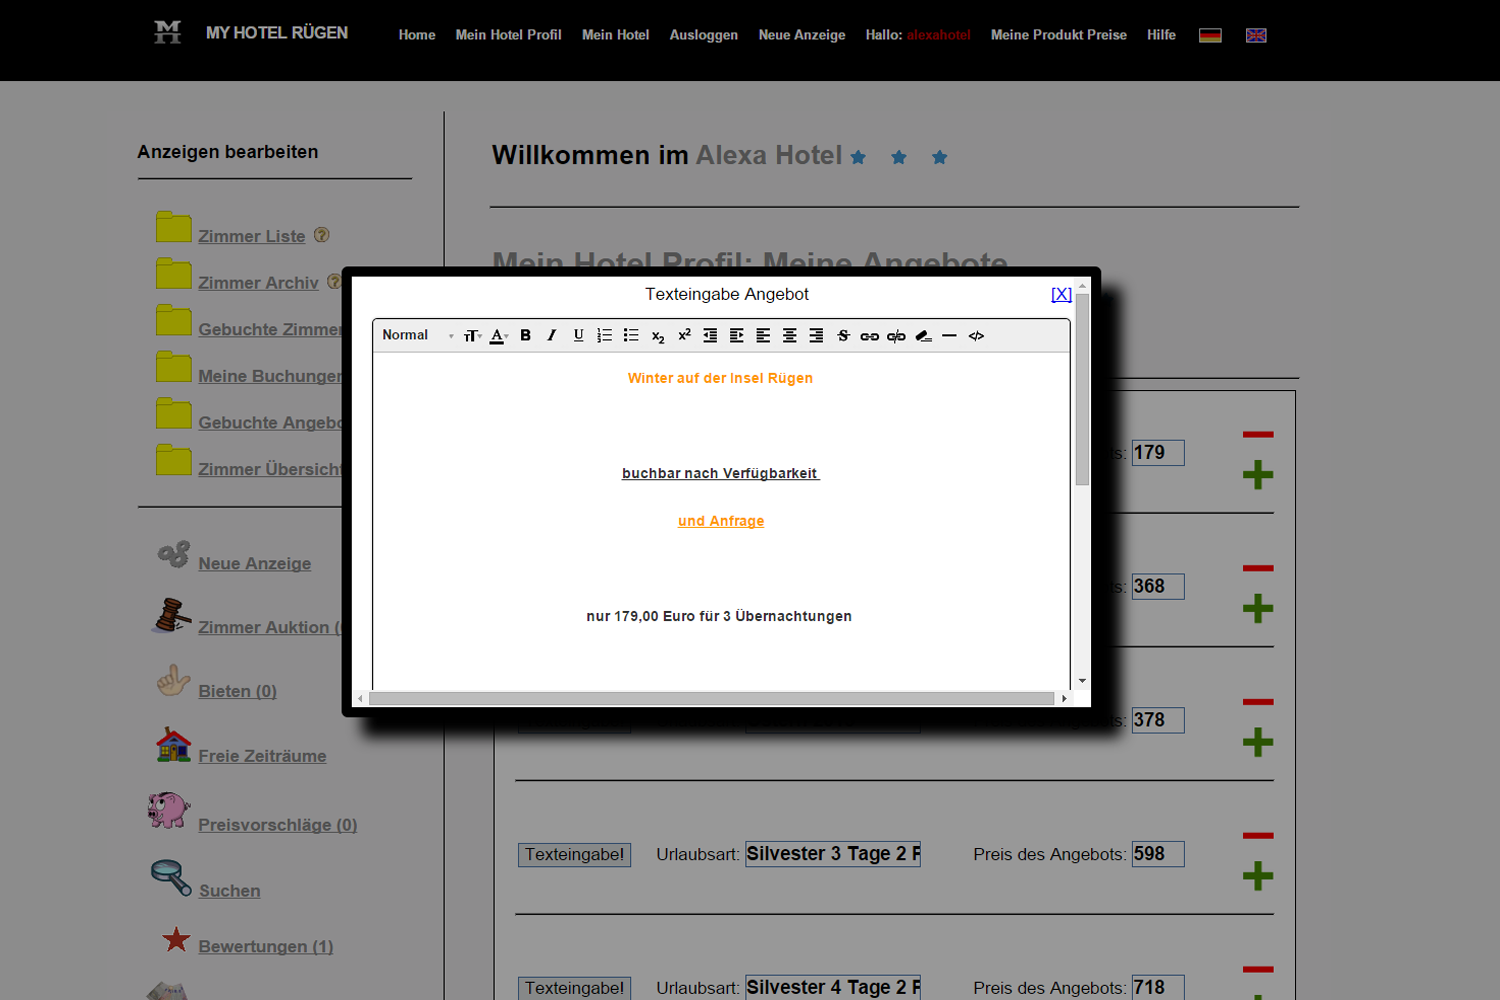Image resolution: width=1500 pixels, height=1000 pixels.
Task: Click the outdent icon
Action: pos(710,336)
